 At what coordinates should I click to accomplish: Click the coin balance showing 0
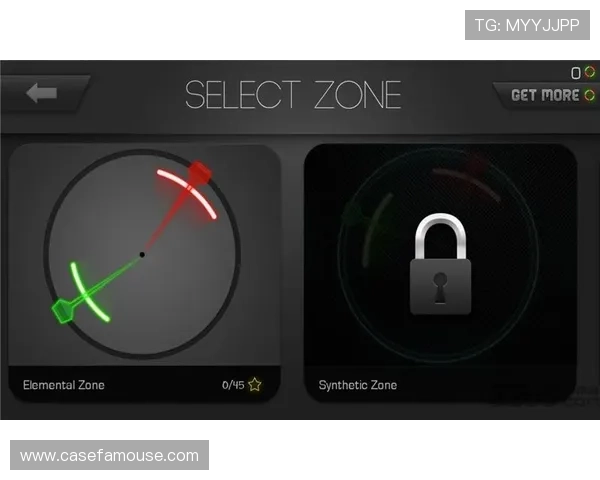pos(576,73)
